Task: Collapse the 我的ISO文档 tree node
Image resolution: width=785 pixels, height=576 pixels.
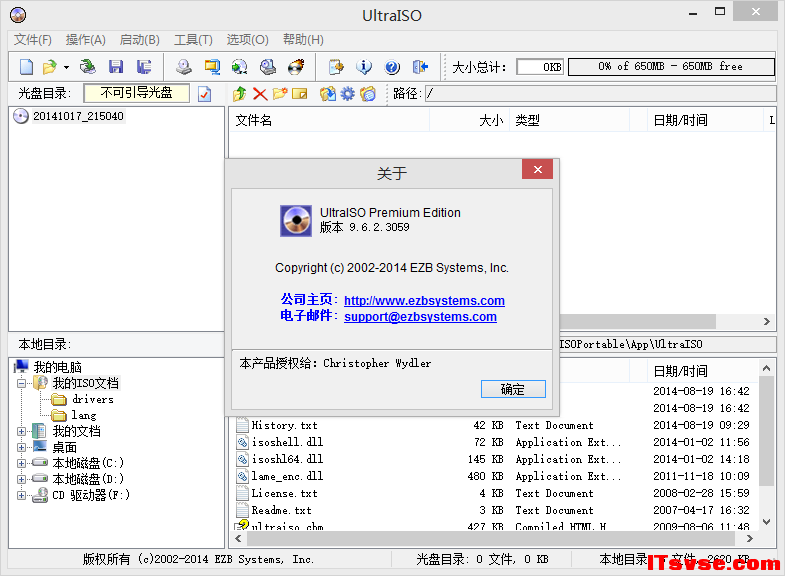Action: pos(22,383)
